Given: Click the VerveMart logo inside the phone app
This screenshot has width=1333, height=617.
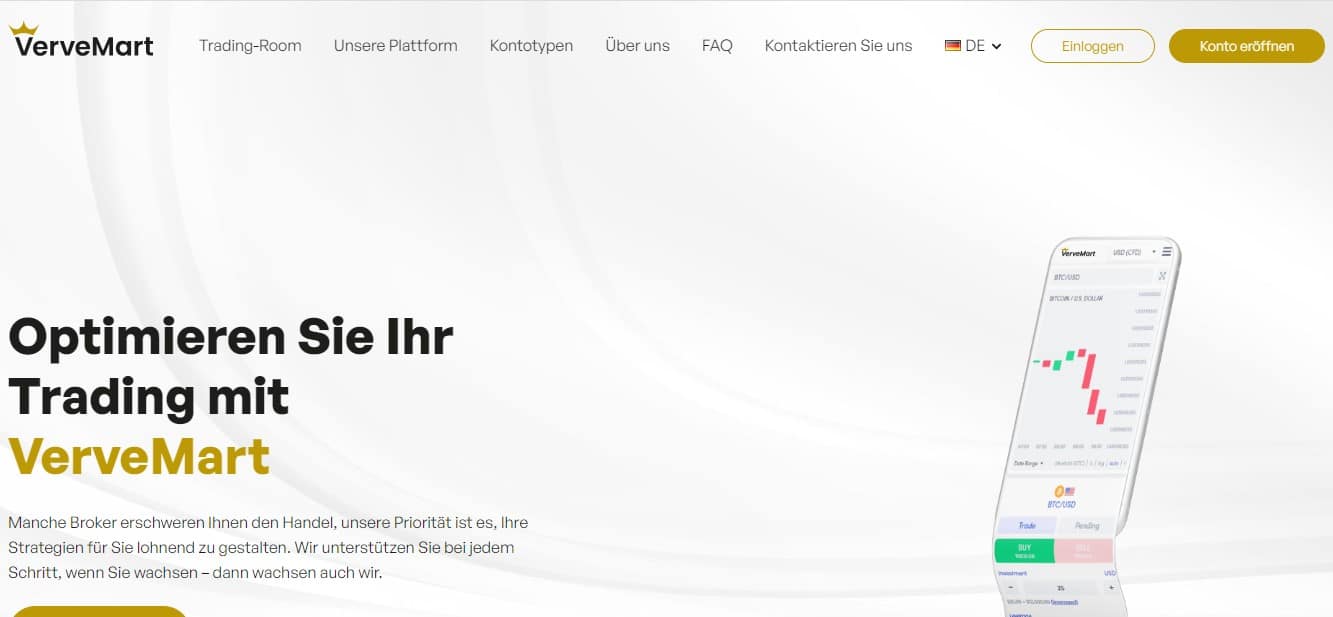Looking at the screenshot, I should click(1076, 252).
